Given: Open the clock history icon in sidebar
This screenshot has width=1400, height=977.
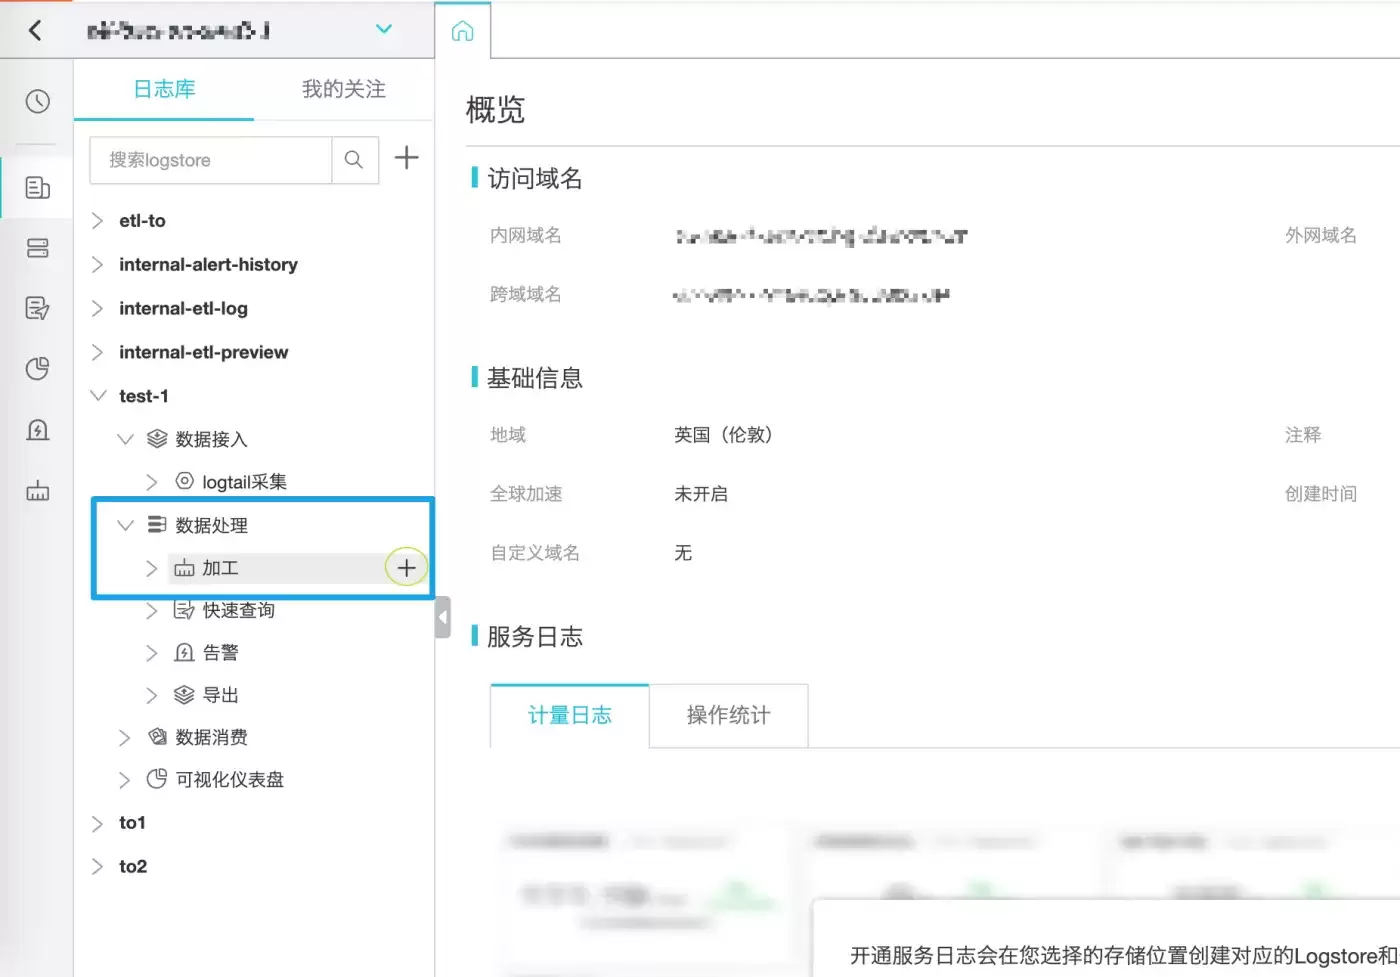Looking at the screenshot, I should coord(38,101).
